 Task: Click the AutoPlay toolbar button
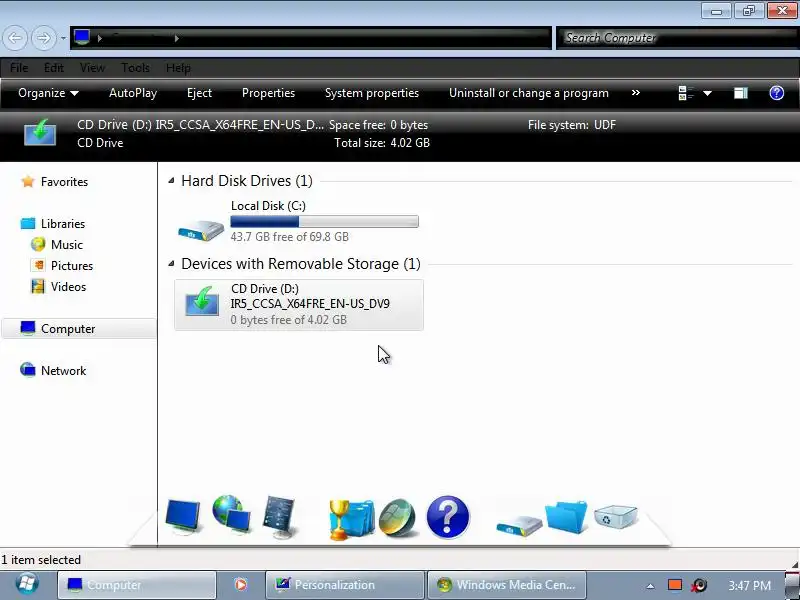(133, 93)
